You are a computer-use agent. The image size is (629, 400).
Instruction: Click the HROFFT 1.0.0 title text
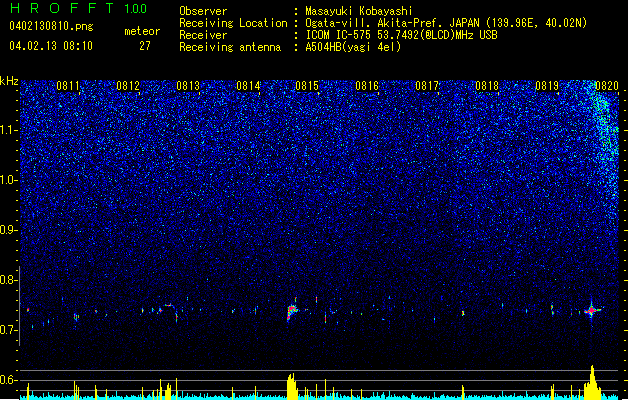(x=78, y=8)
